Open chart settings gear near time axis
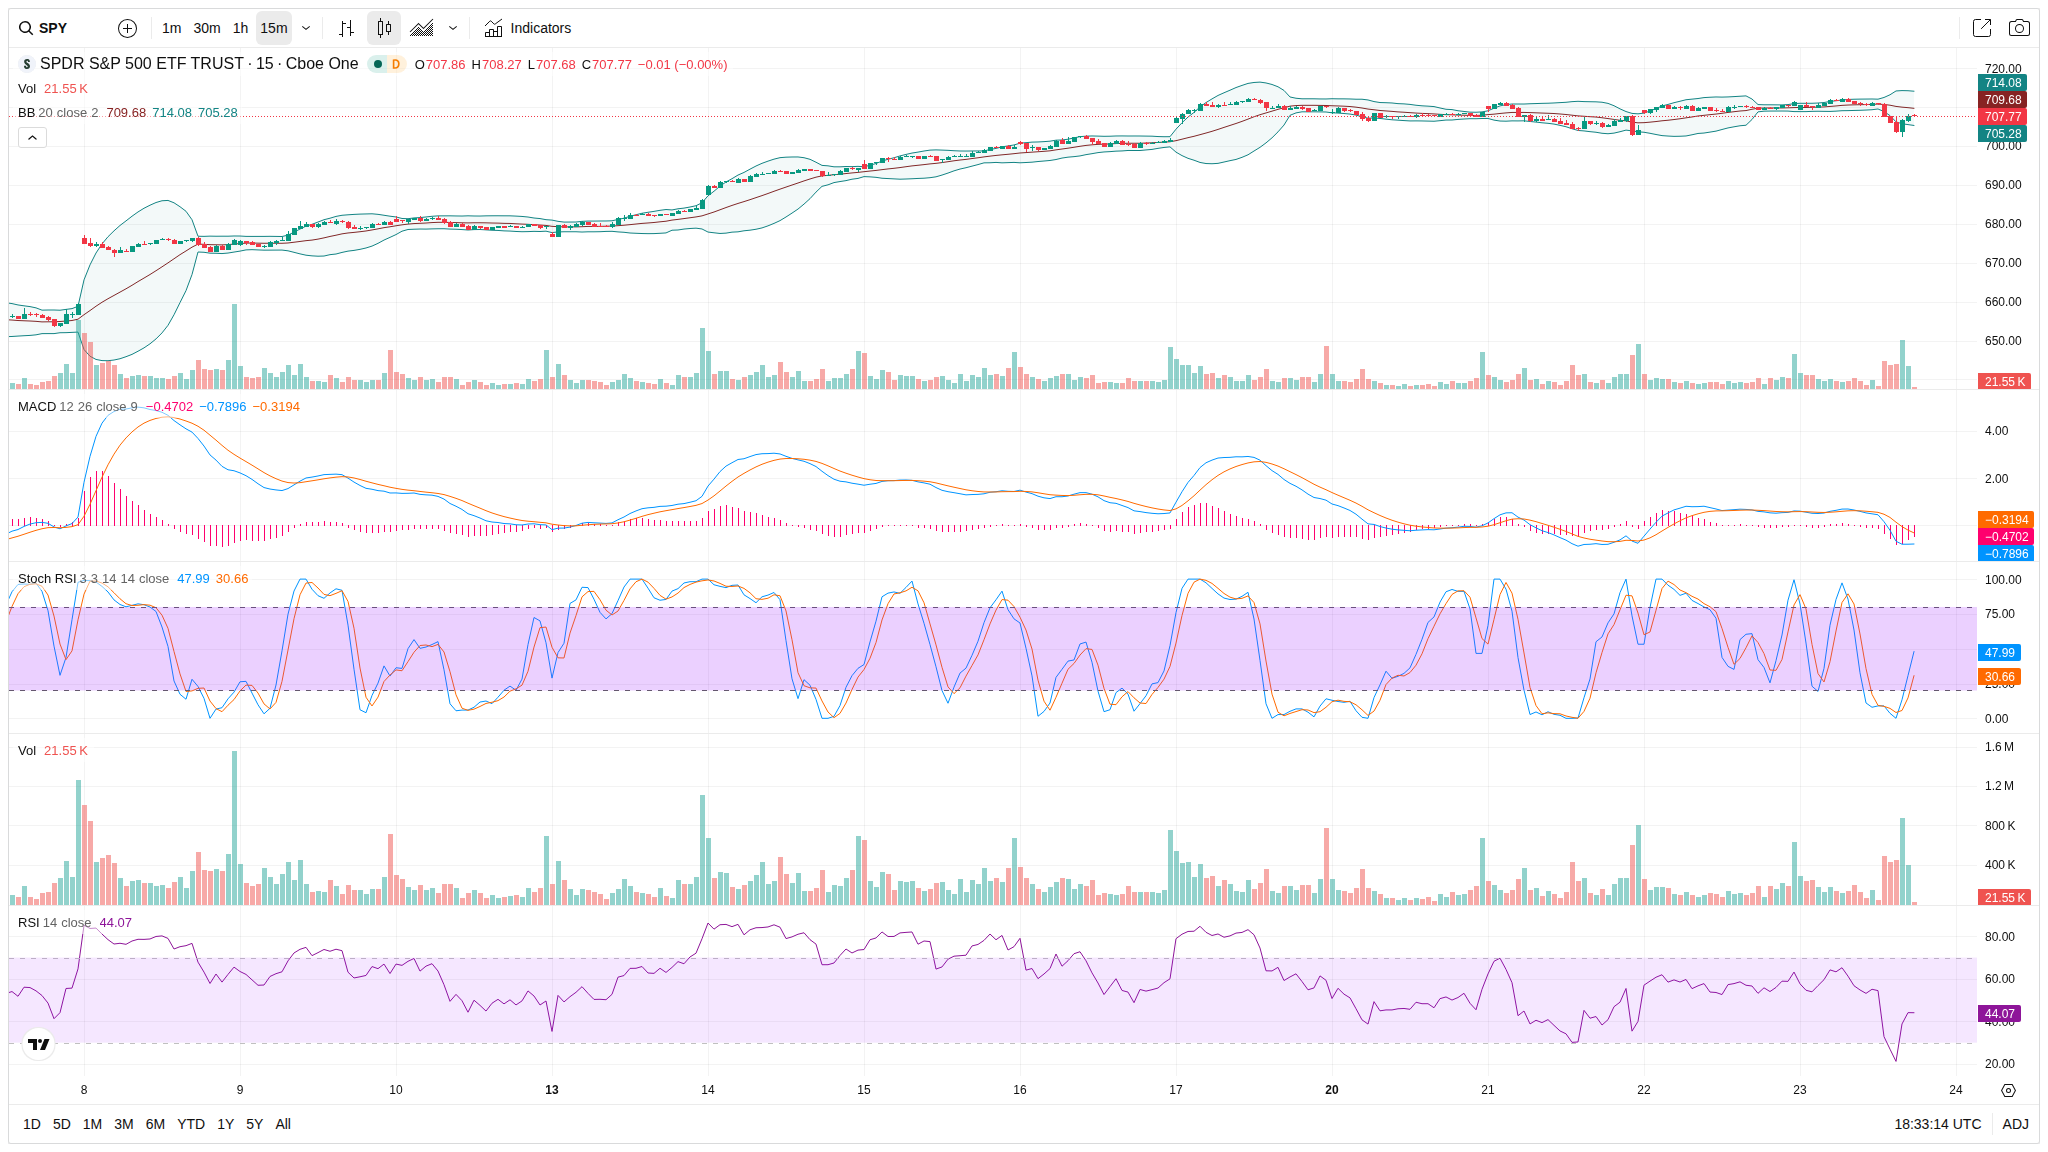This screenshot has height=1152, width=2048. (x=2008, y=1090)
